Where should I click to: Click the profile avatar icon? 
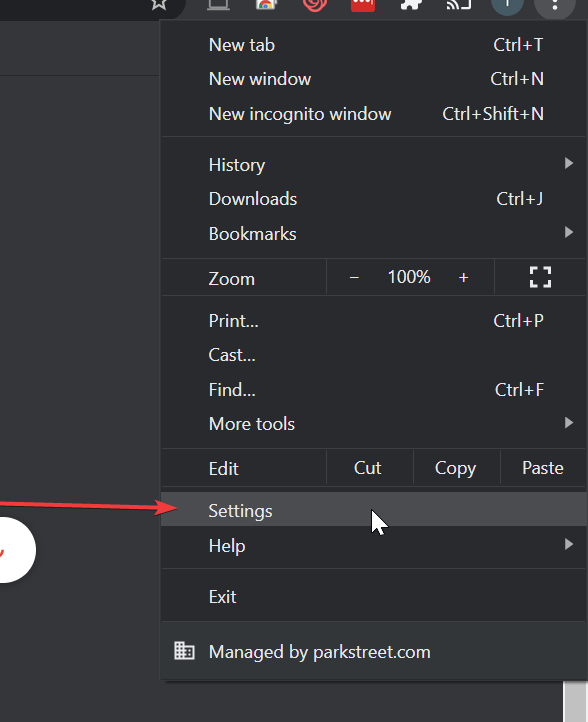coord(507,5)
